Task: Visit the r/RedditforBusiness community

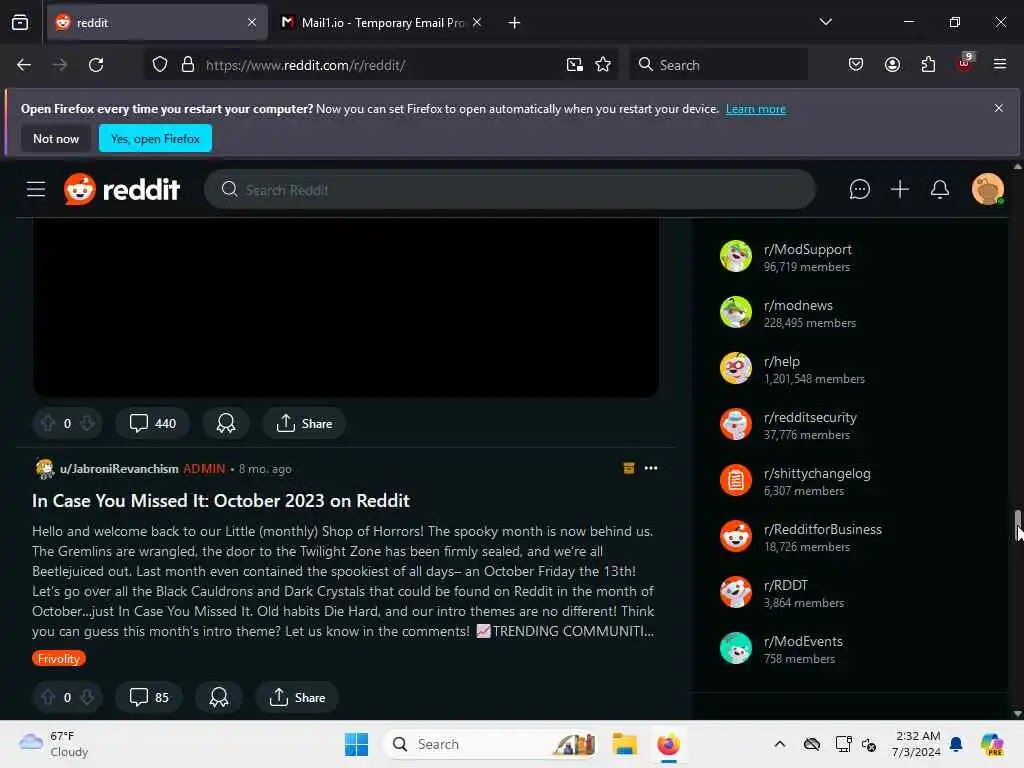Action: coord(822,530)
